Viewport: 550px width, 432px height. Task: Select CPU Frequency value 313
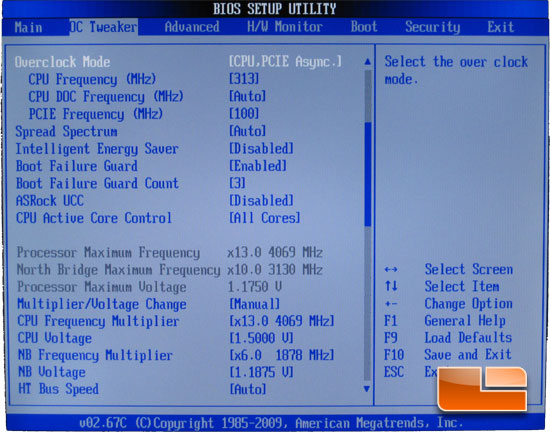[244, 79]
